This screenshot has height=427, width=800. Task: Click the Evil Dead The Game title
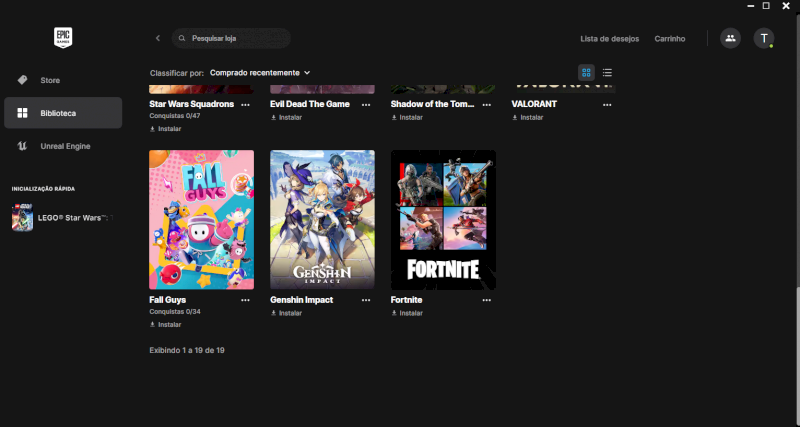click(310, 104)
